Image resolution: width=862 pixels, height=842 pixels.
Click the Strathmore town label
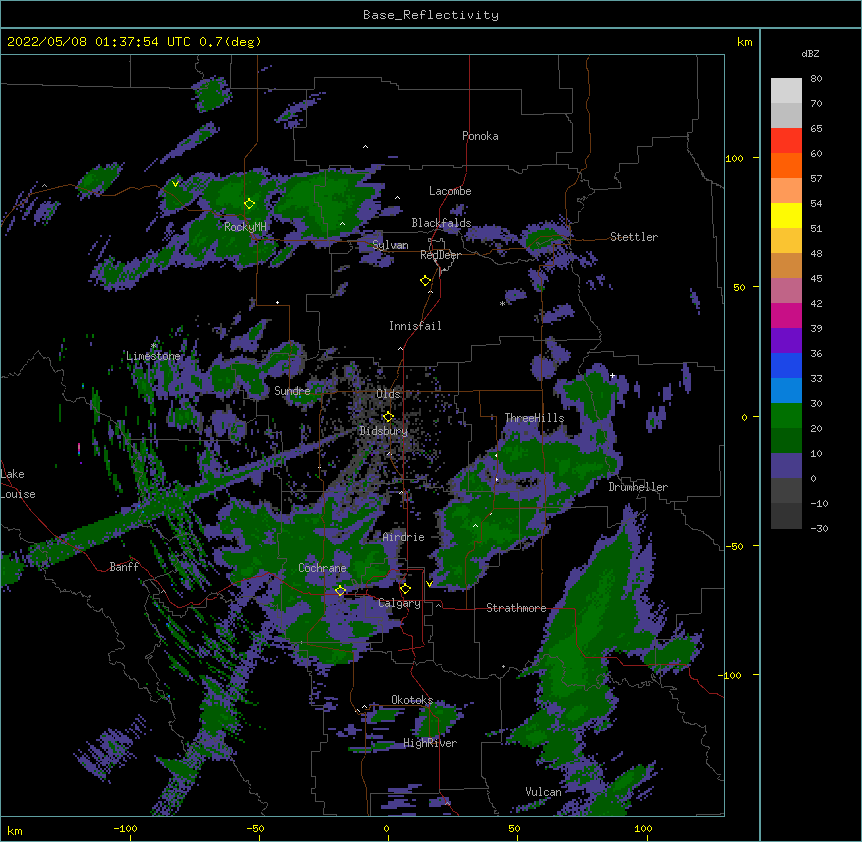[516, 608]
